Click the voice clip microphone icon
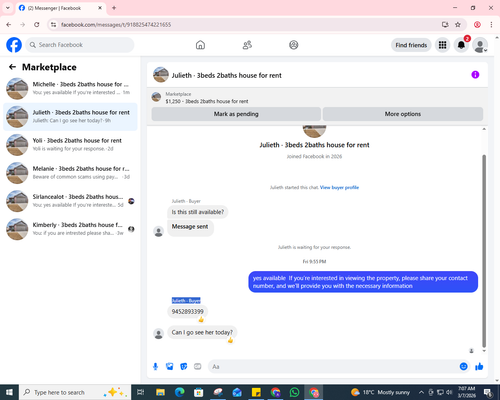Viewport: 500px width, 400px height. click(x=155, y=367)
